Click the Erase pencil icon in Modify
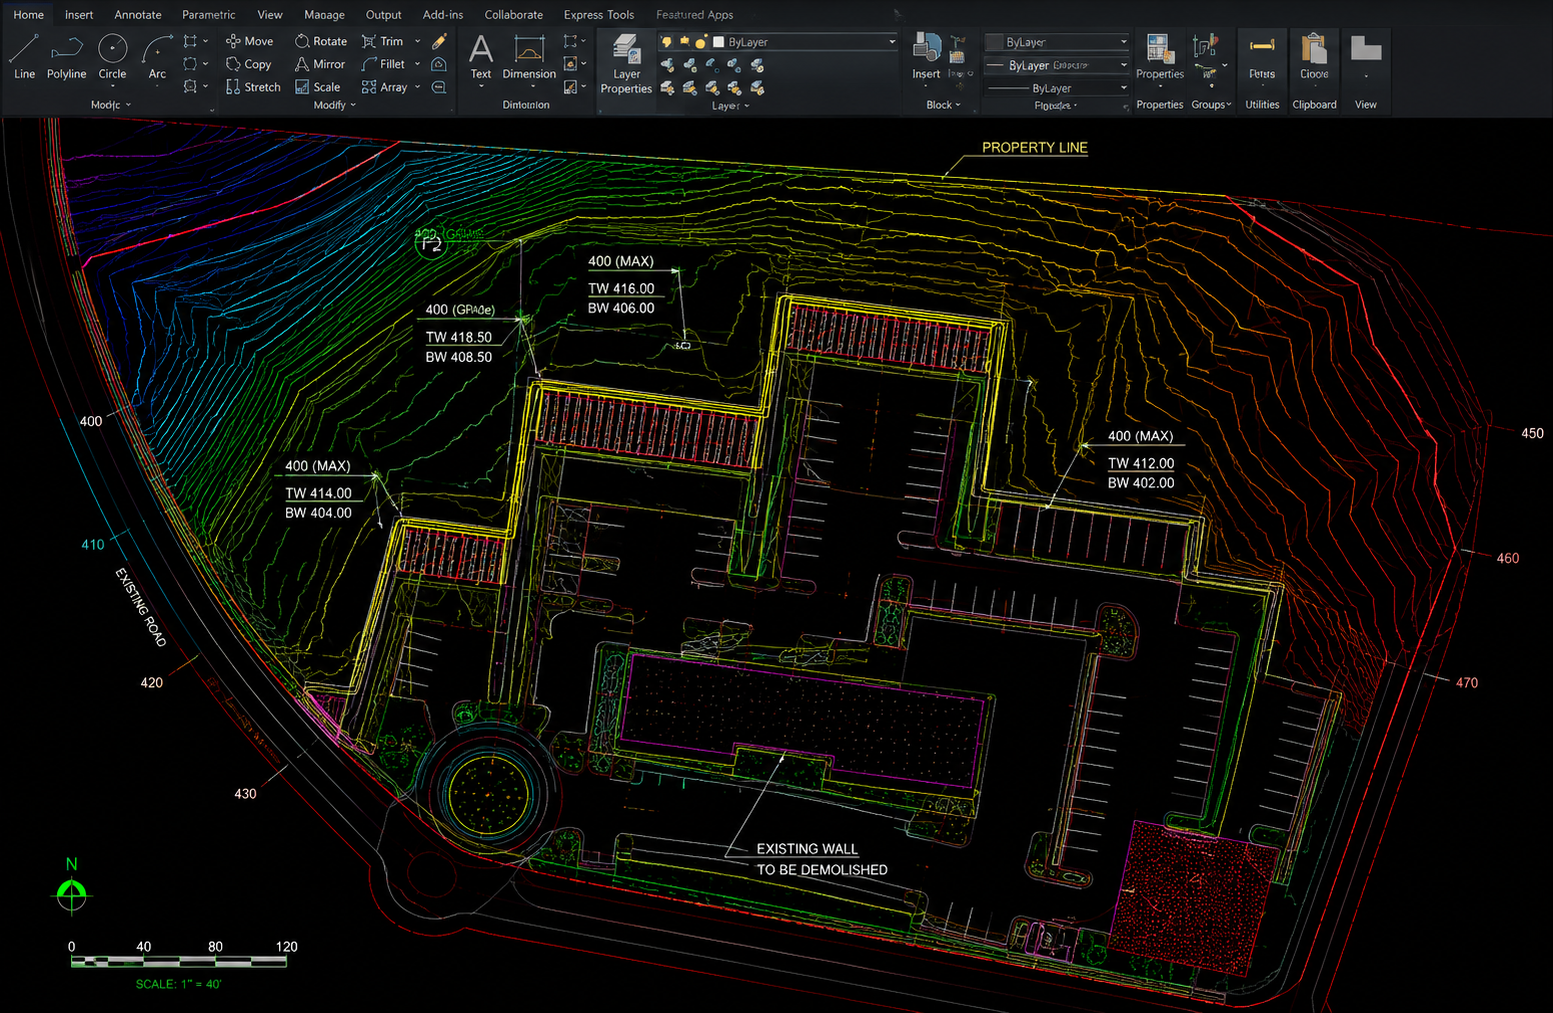The height and width of the screenshot is (1013, 1553). [x=439, y=41]
